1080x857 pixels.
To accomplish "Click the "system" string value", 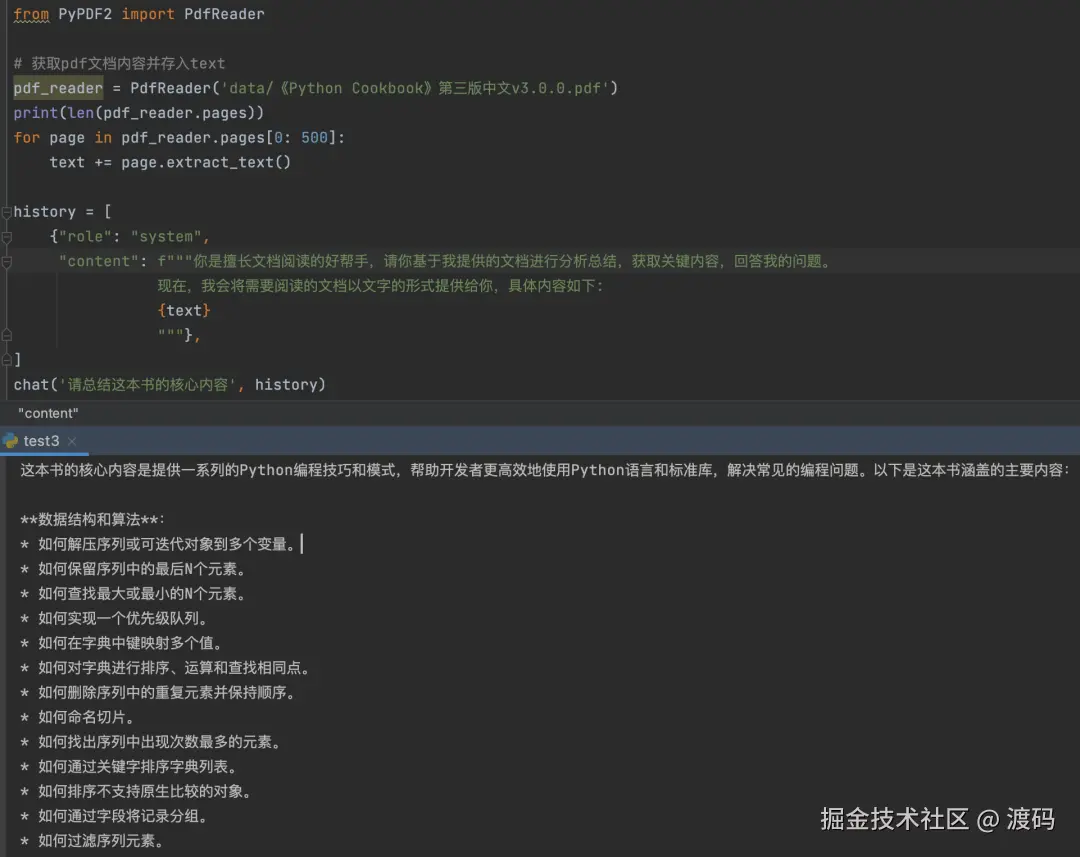I will [166, 237].
